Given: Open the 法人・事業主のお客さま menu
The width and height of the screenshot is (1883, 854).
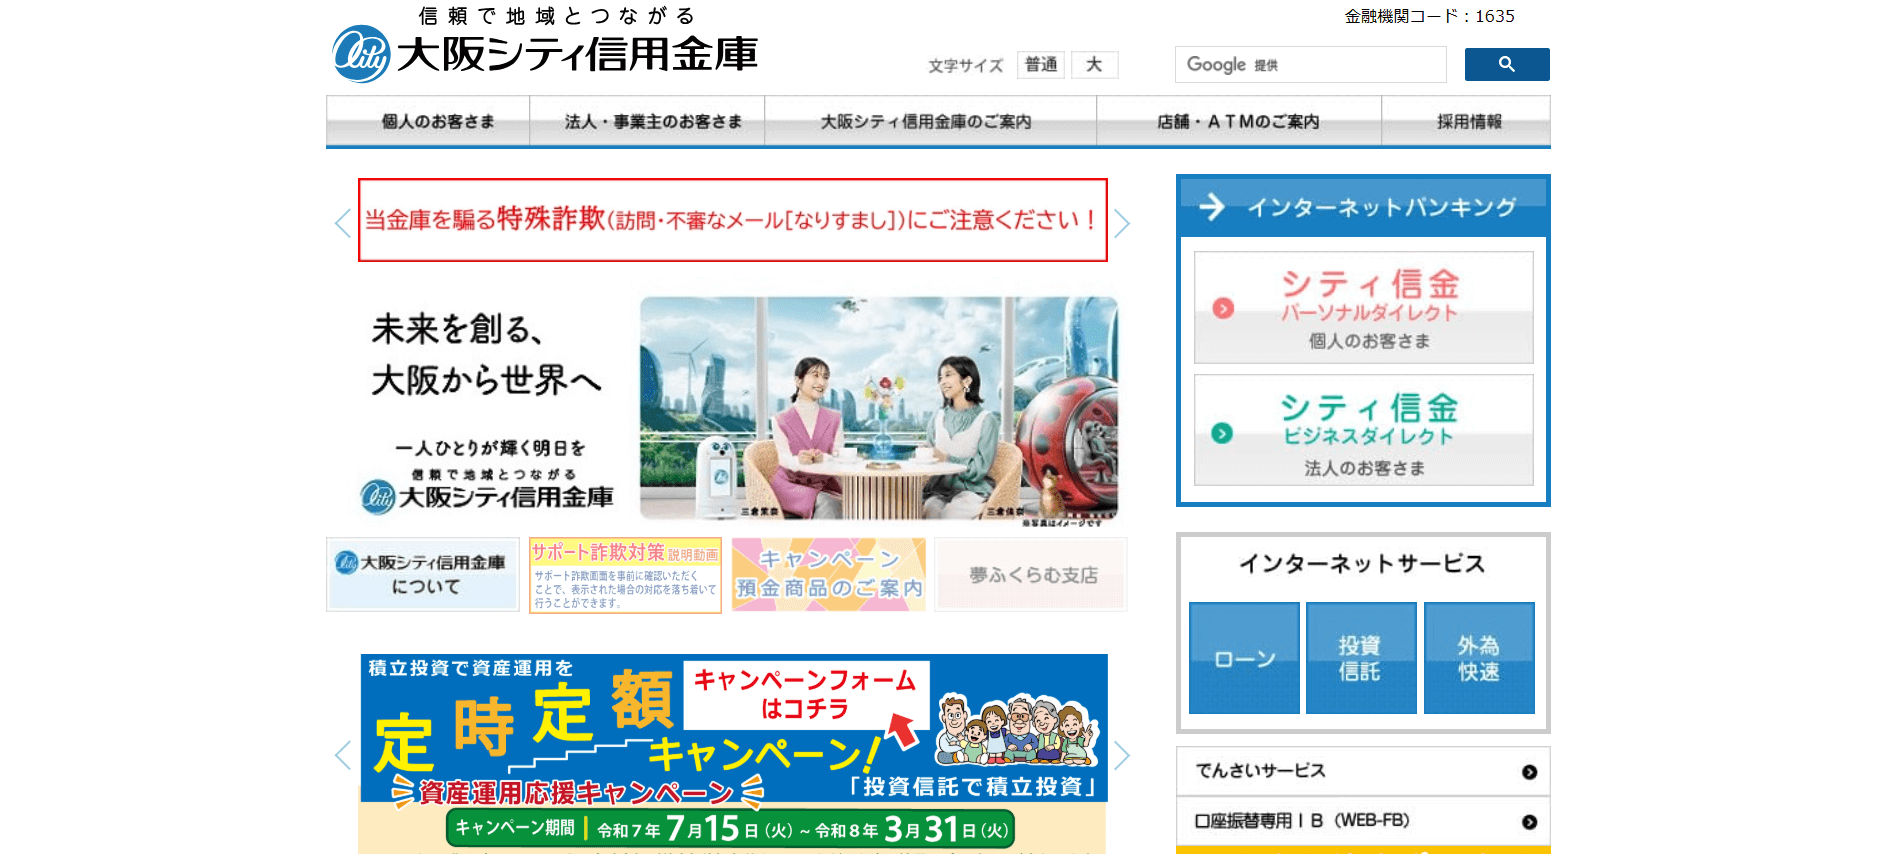Looking at the screenshot, I should click(x=647, y=121).
